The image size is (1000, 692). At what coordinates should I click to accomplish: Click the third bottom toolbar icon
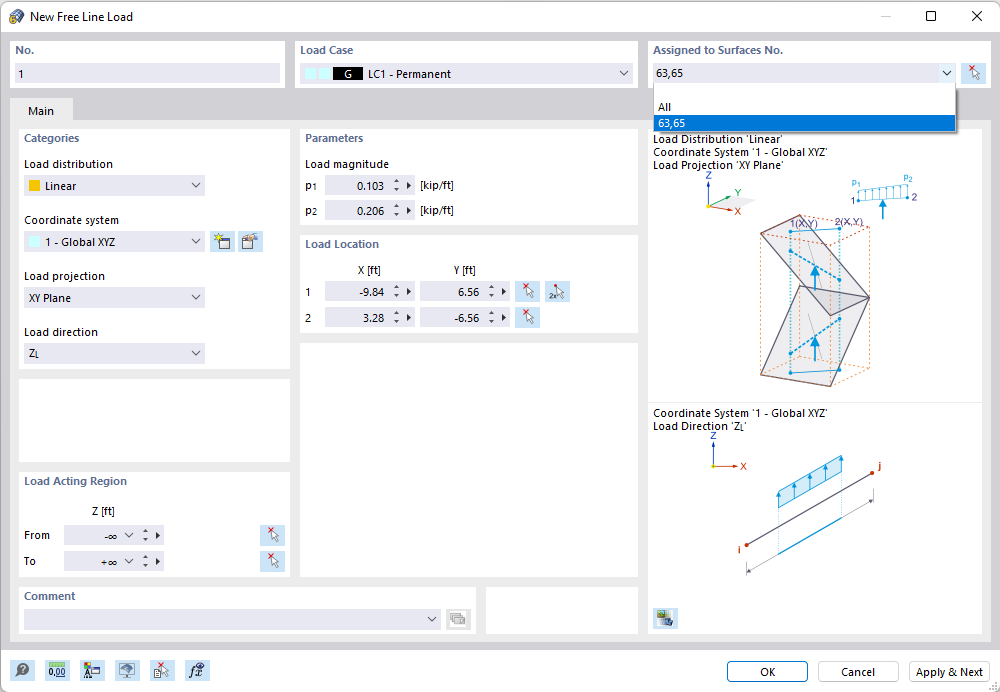pos(92,671)
